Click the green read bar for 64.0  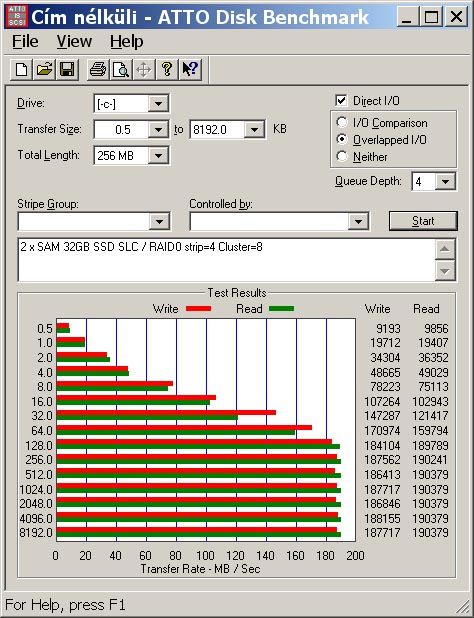(176, 432)
